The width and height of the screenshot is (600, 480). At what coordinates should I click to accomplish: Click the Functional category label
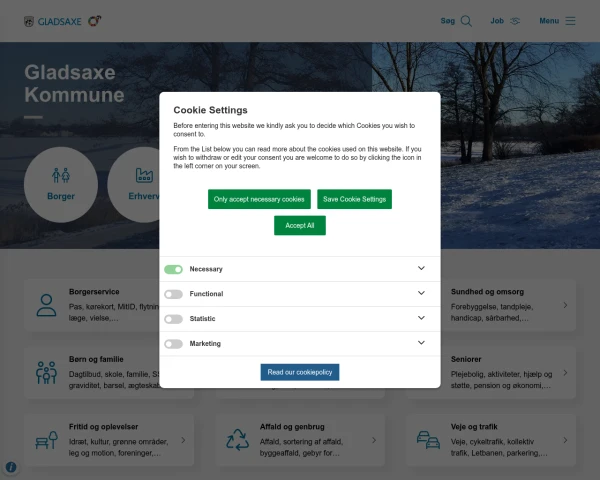206,294
